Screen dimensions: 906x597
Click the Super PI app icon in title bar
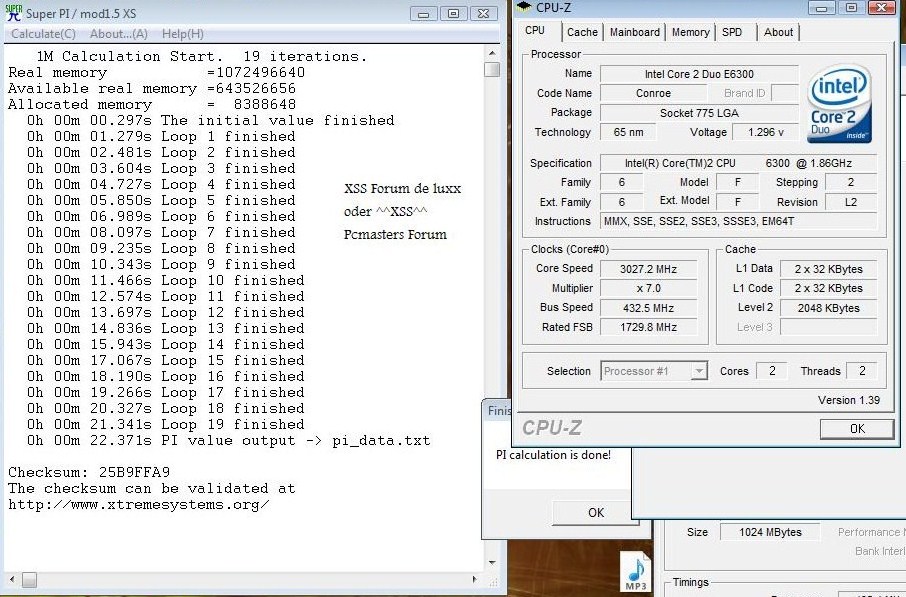13,13
